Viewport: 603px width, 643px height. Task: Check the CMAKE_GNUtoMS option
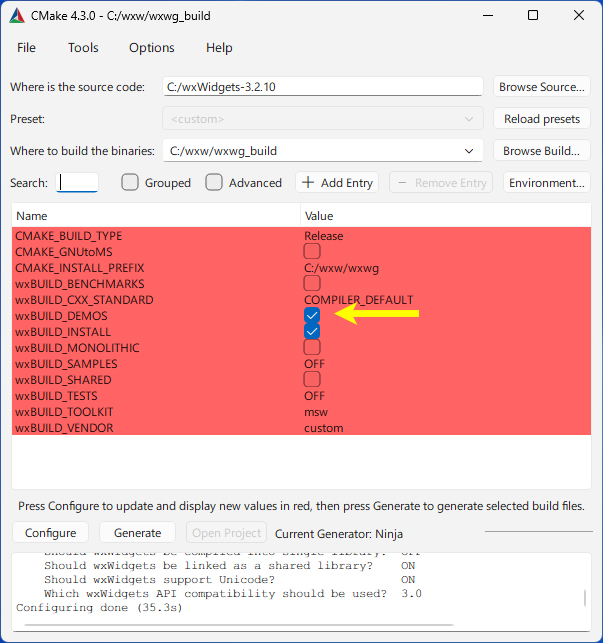(x=312, y=251)
